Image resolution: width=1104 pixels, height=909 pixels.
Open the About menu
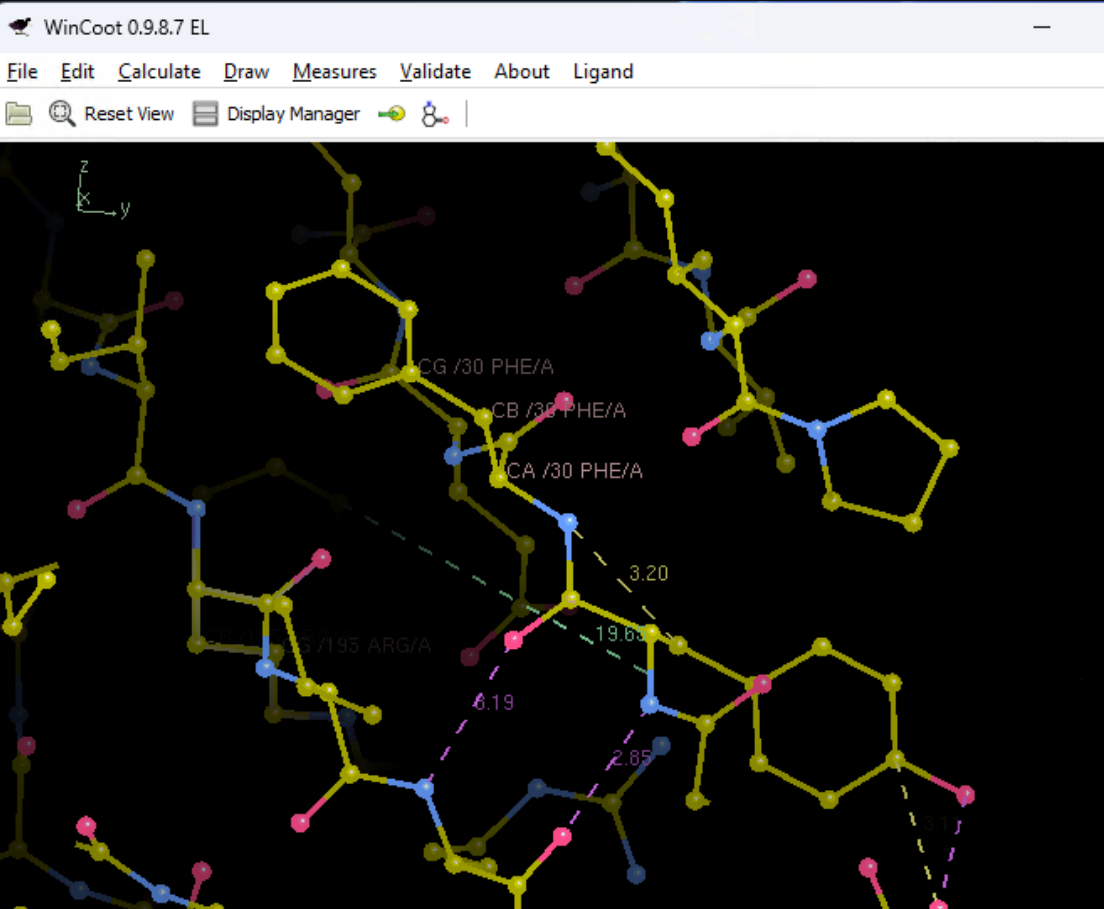pos(521,71)
